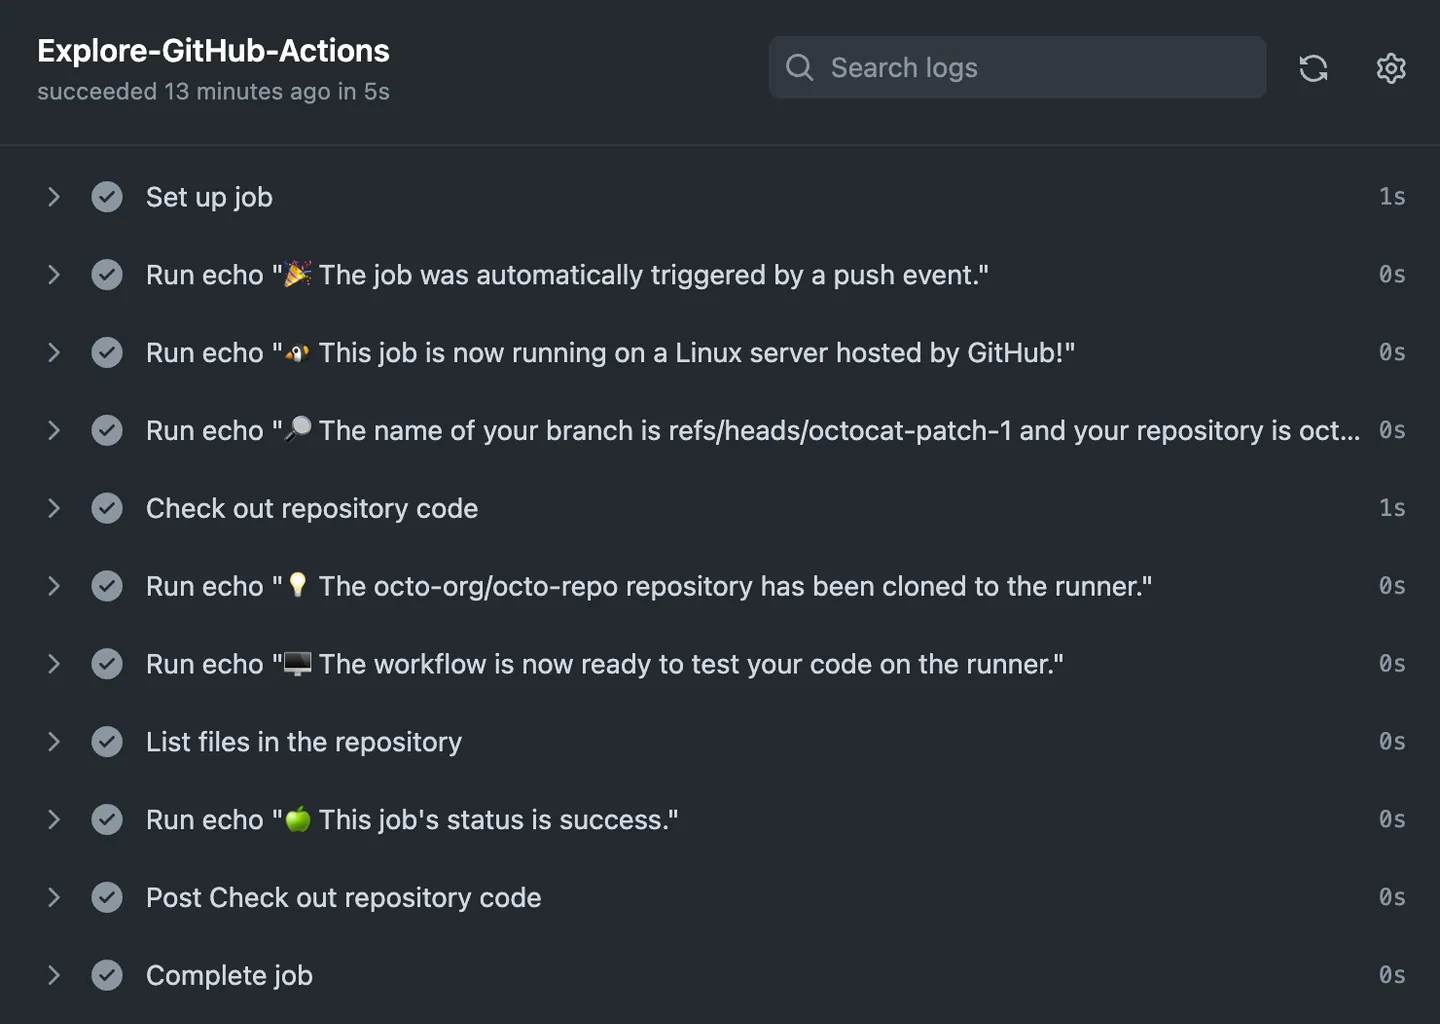Expand the branch name echo step
This screenshot has width=1440, height=1024.
click(54, 430)
